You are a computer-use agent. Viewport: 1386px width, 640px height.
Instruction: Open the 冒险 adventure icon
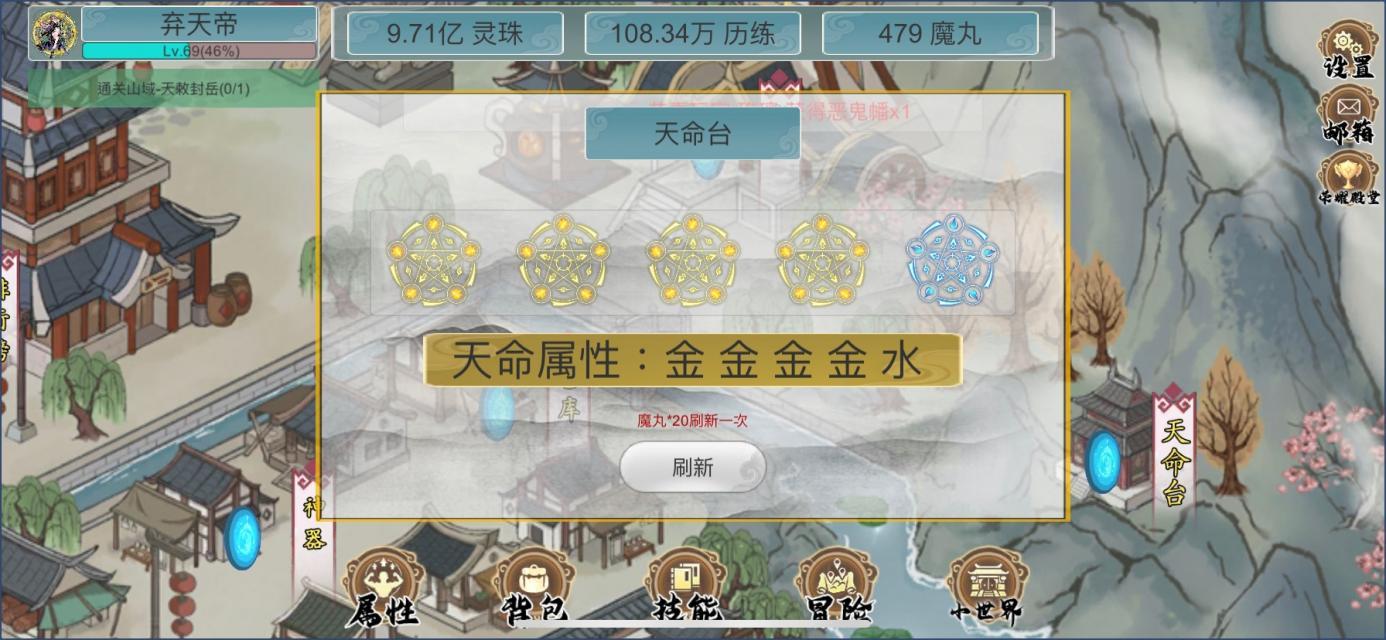(x=836, y=588)
